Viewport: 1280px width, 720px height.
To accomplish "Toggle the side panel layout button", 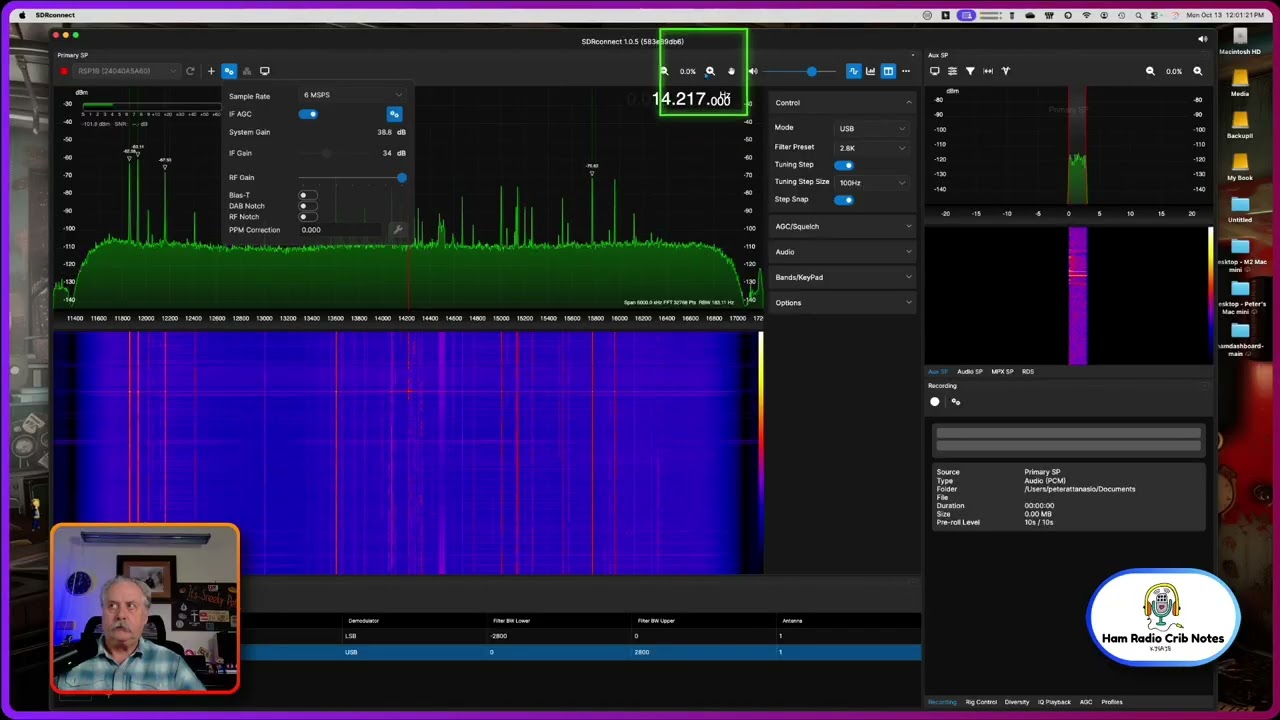I will coord(888,71).
